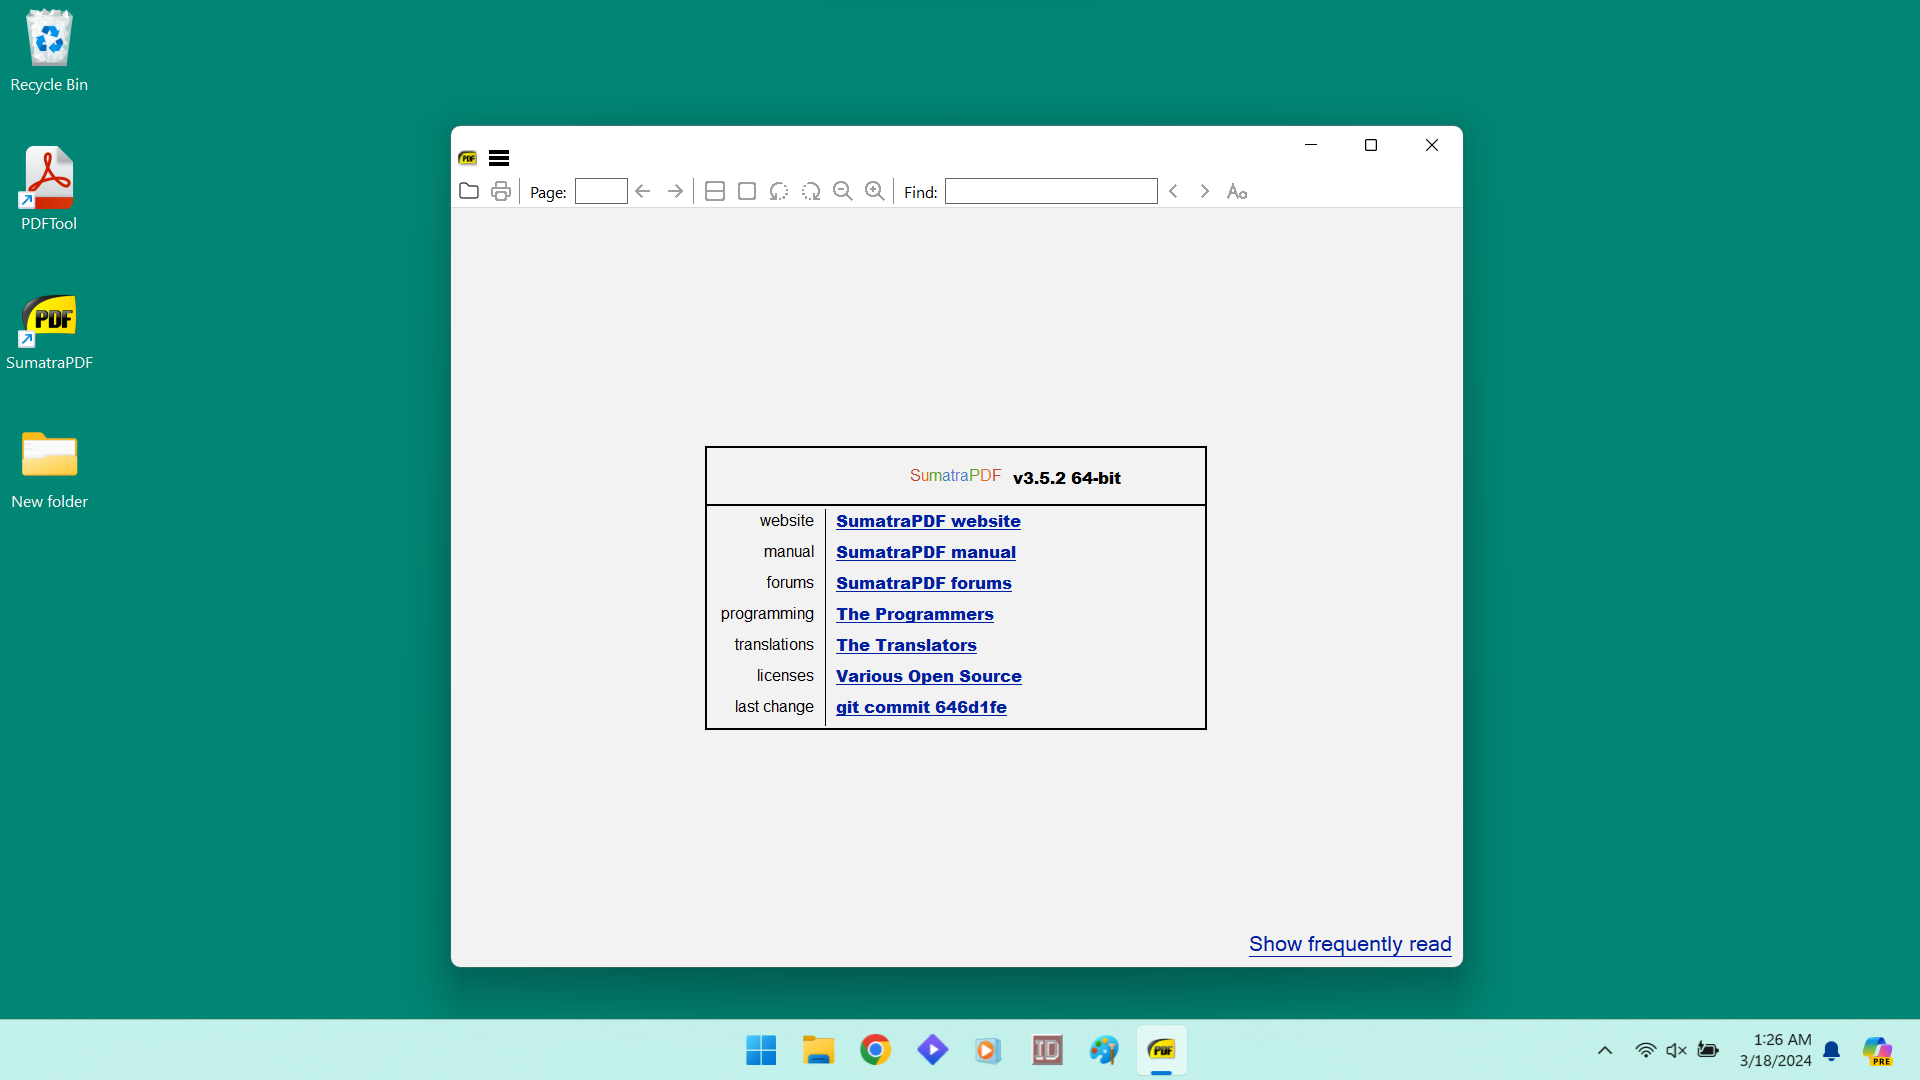Close the SumatraPDF window
Screen dimensions: 1920x1080
point(1432,145)
